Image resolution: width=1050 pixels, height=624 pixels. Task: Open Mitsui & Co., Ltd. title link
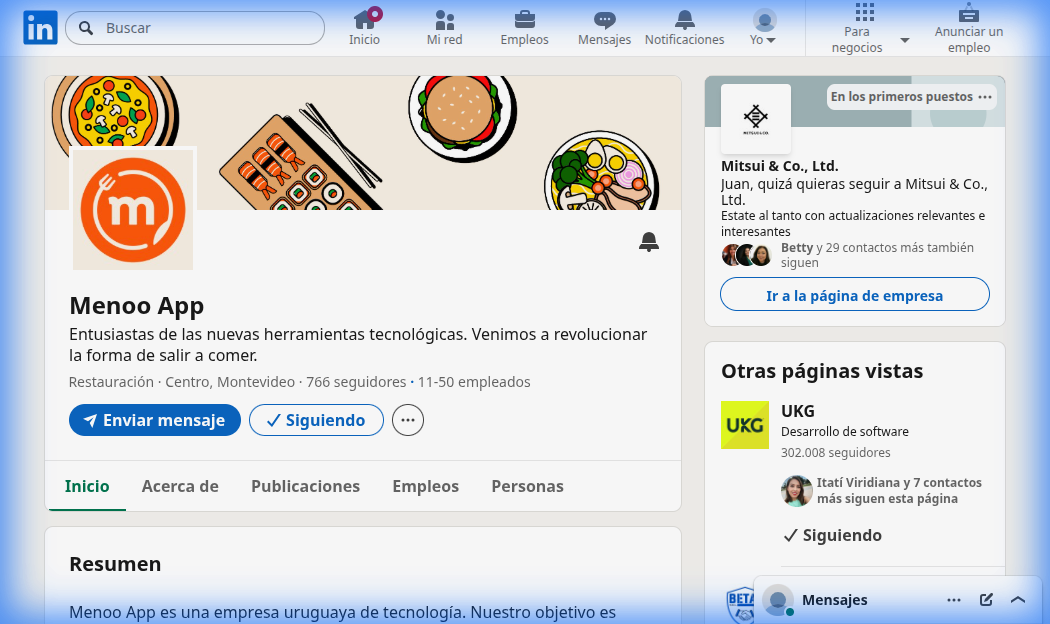(x=779, y=166)
